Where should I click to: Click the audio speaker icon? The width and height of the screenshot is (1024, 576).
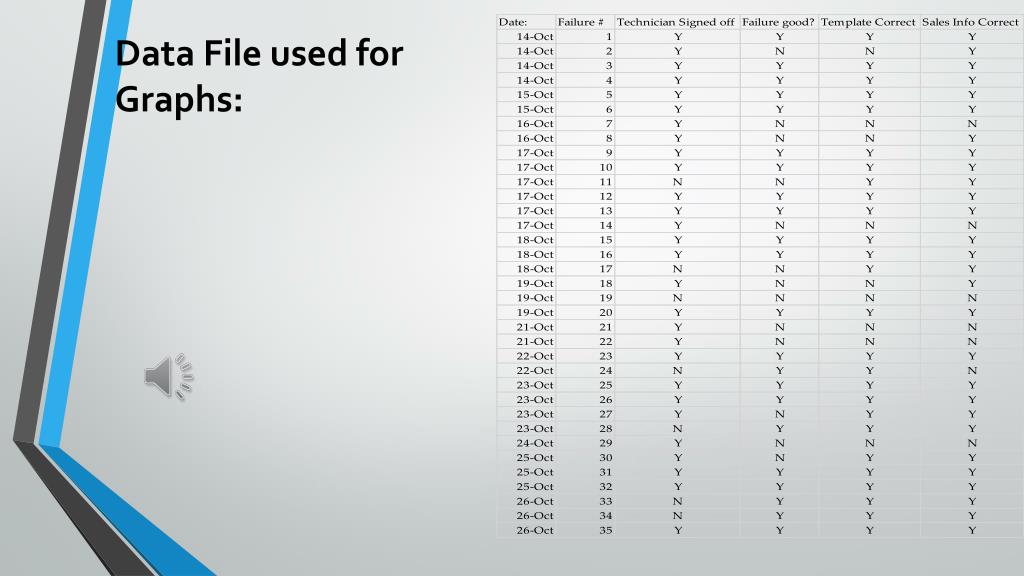168,377
